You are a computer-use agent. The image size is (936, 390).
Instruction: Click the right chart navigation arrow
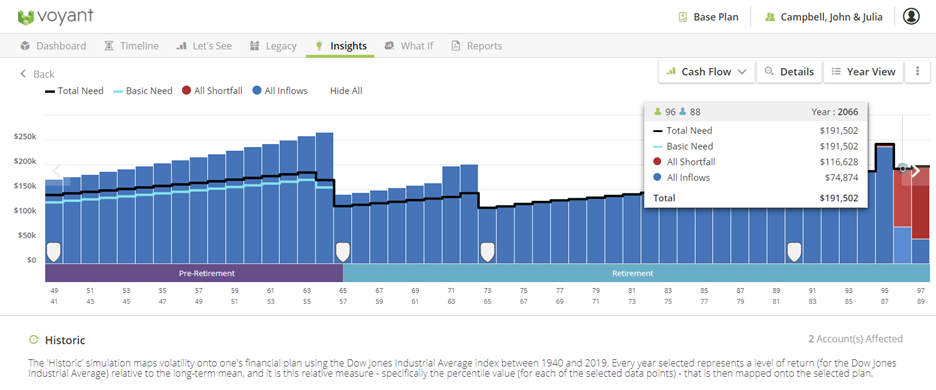(916, 171)
